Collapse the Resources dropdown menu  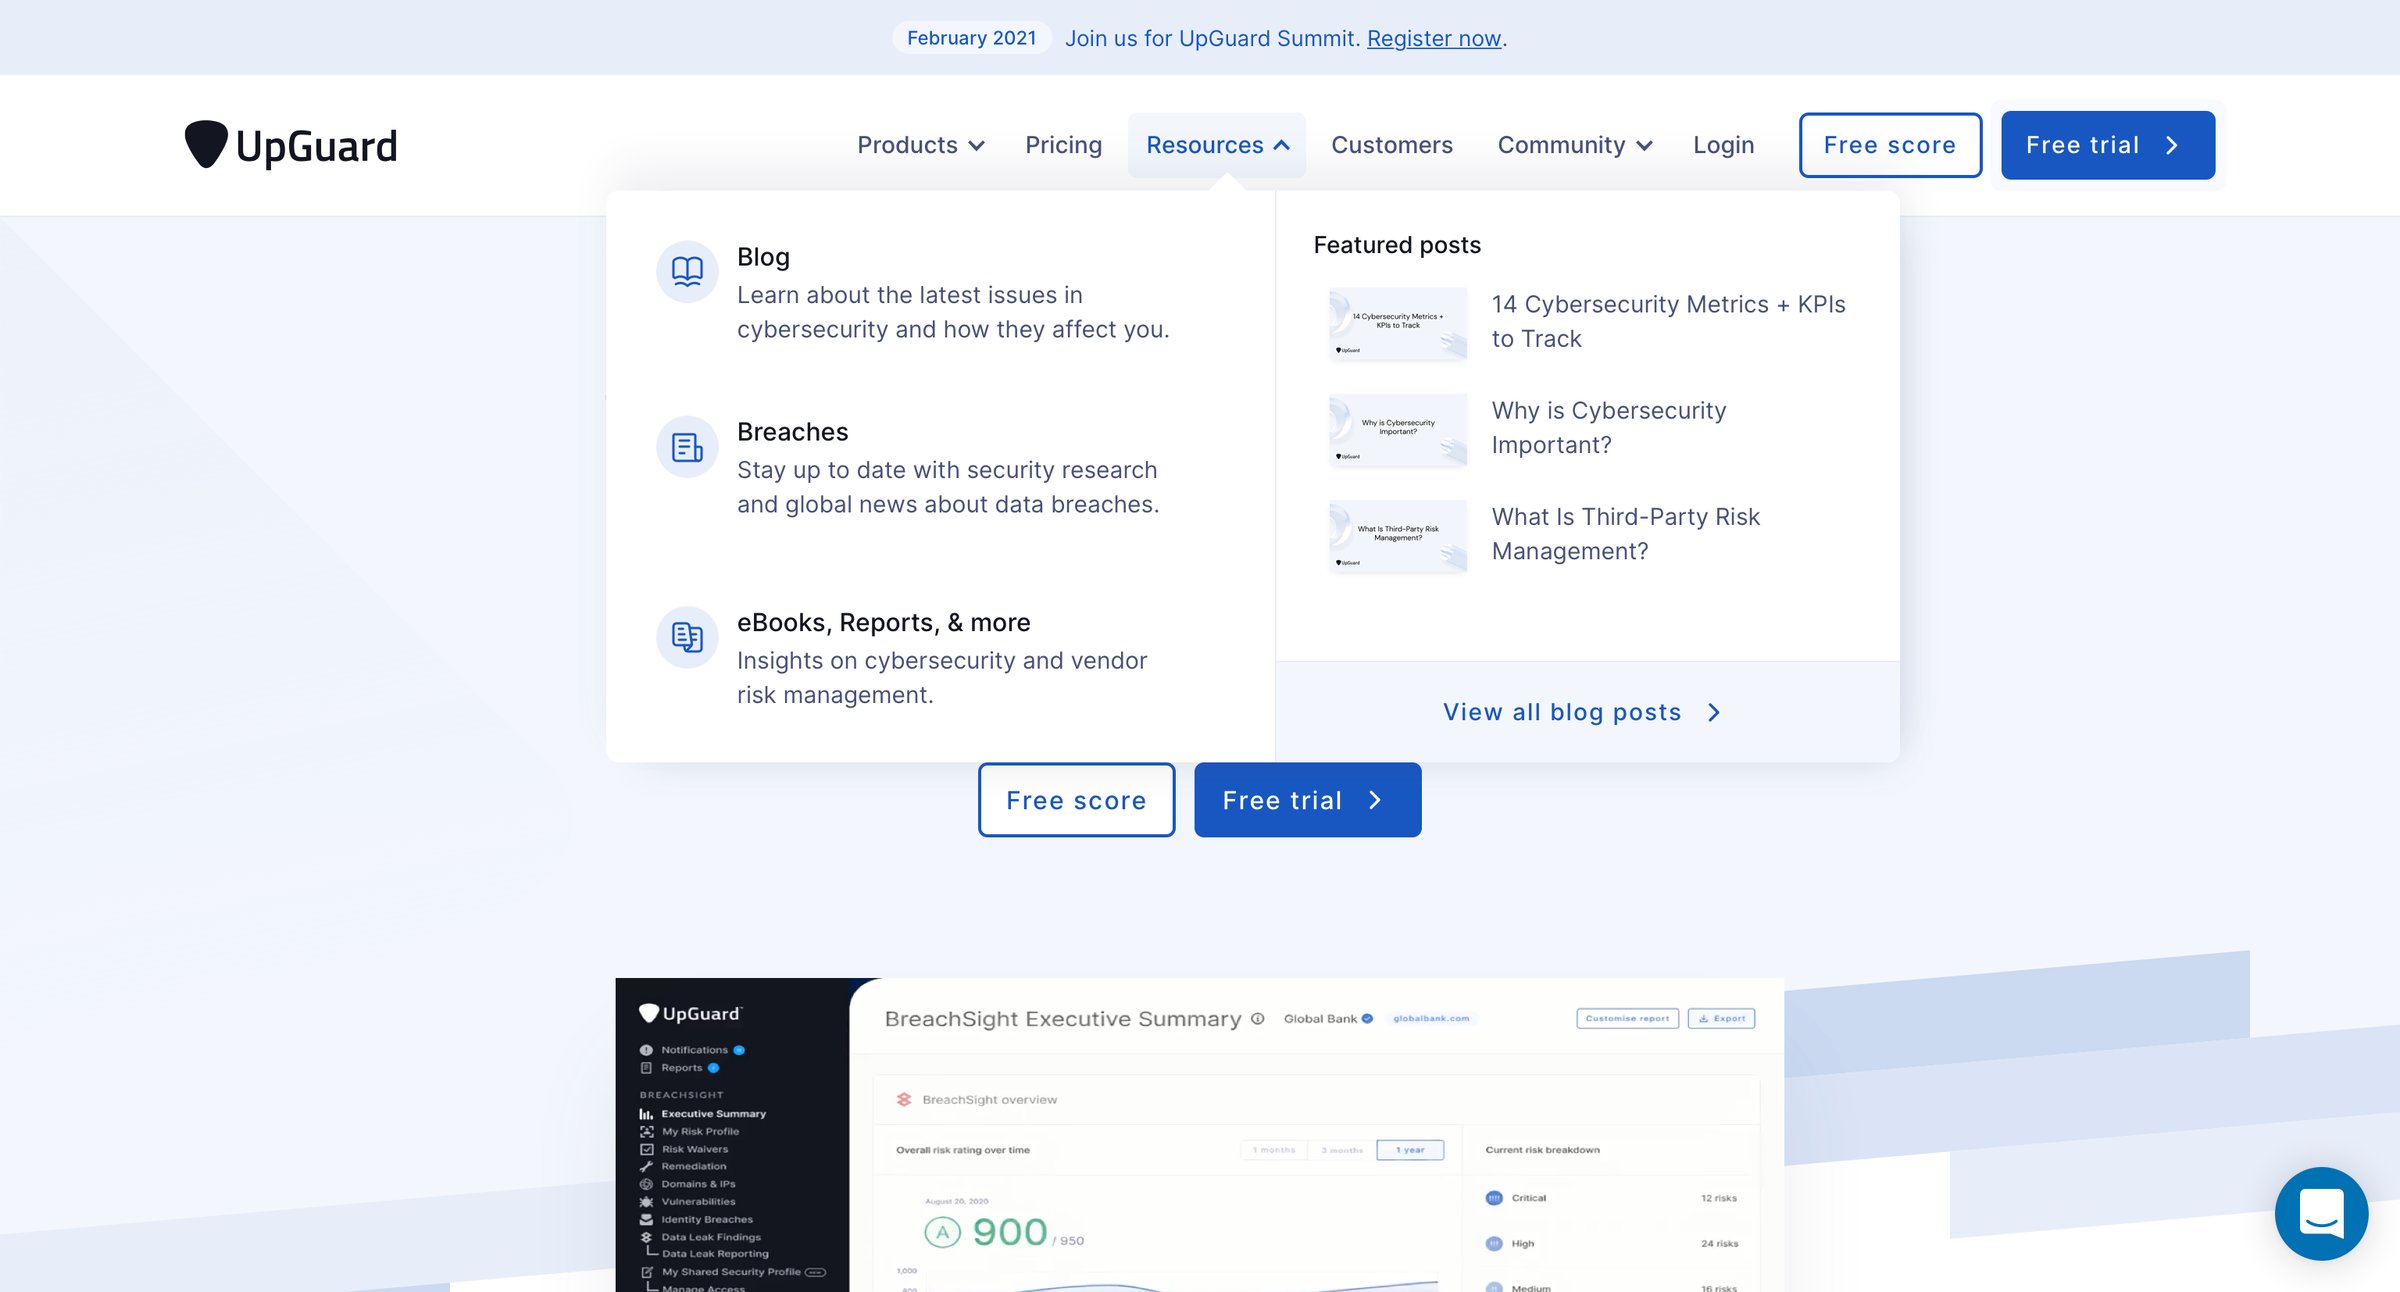pos(1217,145)
